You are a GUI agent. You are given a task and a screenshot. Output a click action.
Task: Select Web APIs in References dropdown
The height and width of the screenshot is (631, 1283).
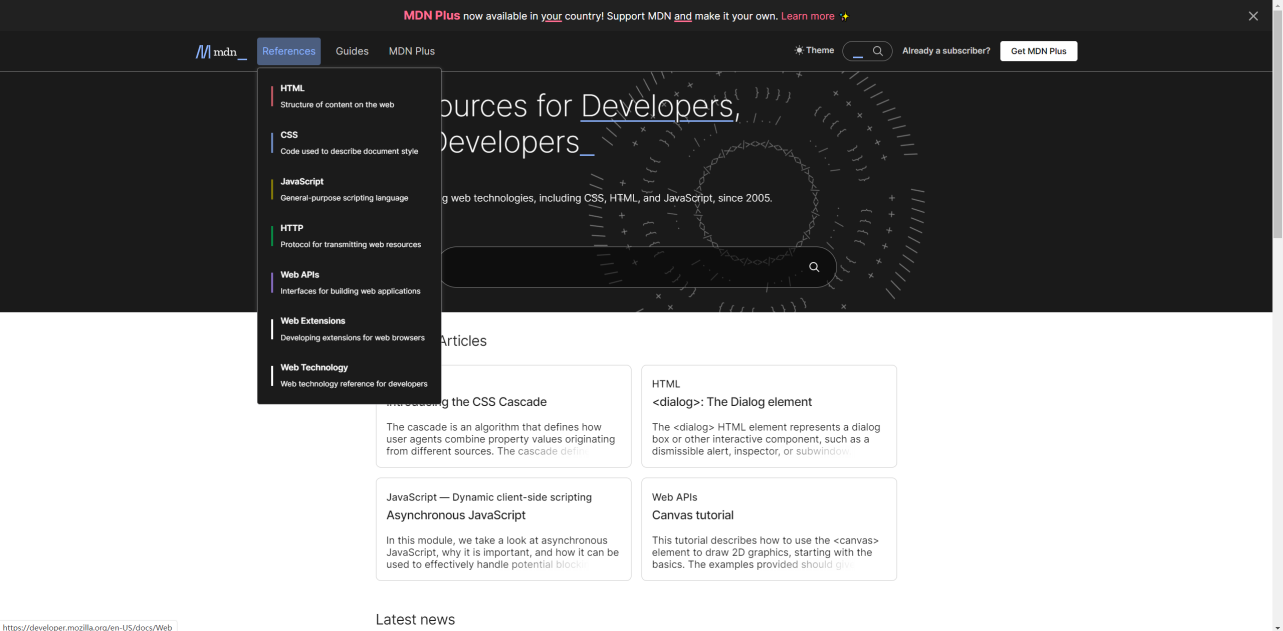[349, 283]
